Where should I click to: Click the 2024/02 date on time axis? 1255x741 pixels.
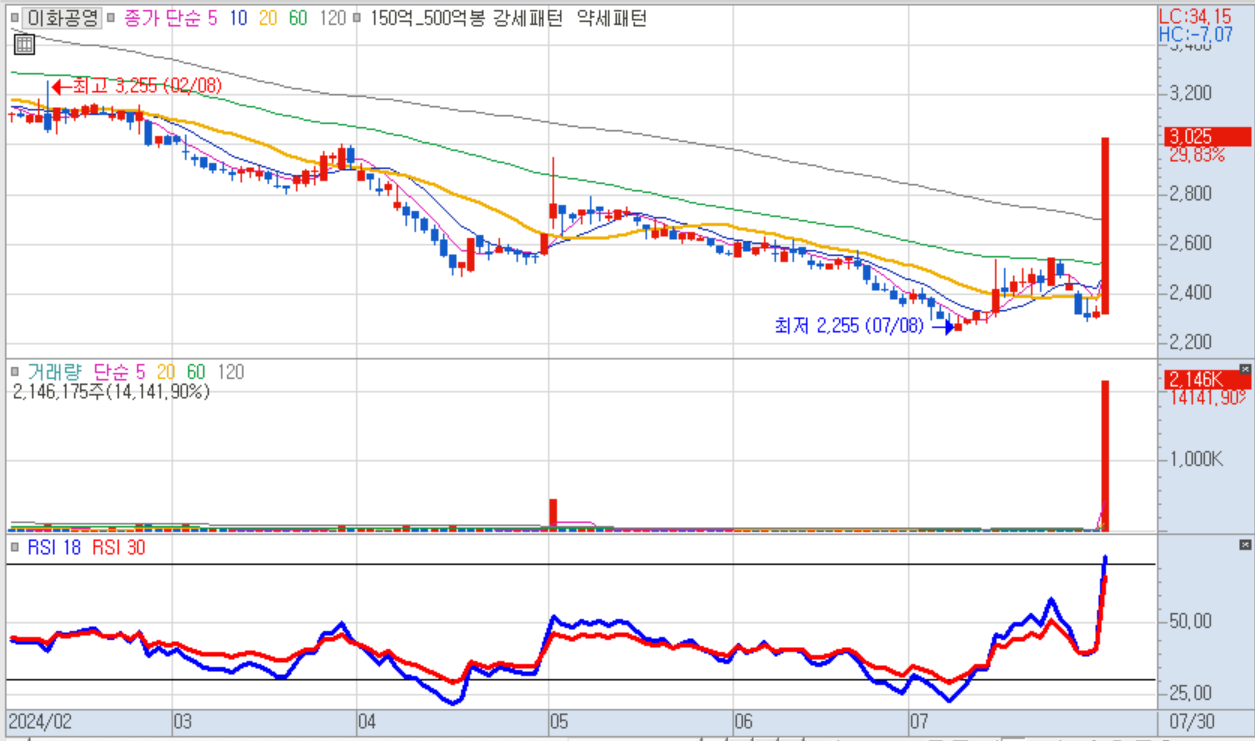point(42,720)
